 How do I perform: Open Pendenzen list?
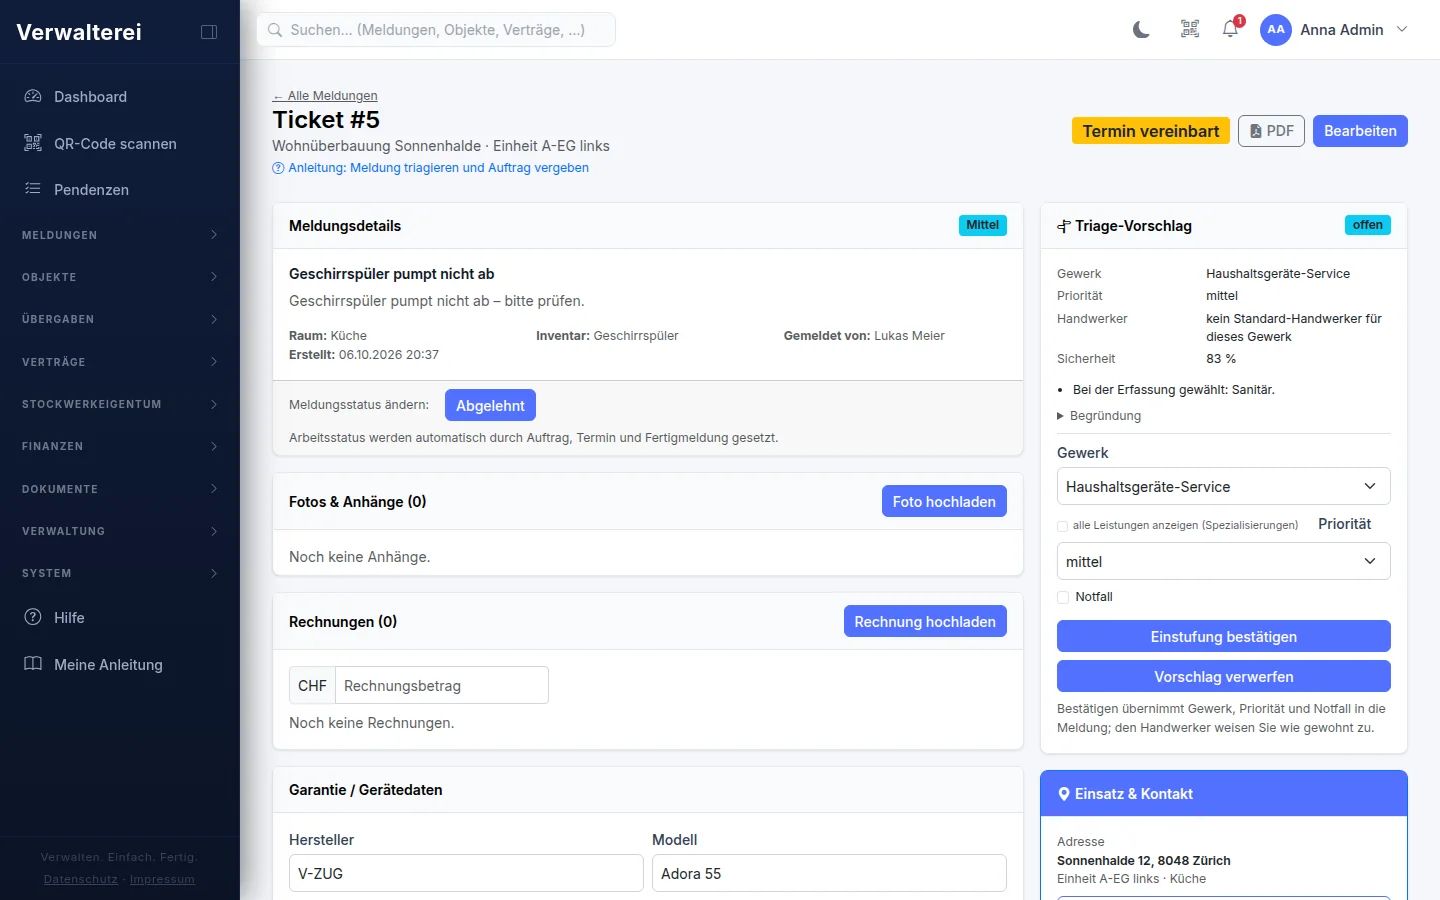(120, 190)
